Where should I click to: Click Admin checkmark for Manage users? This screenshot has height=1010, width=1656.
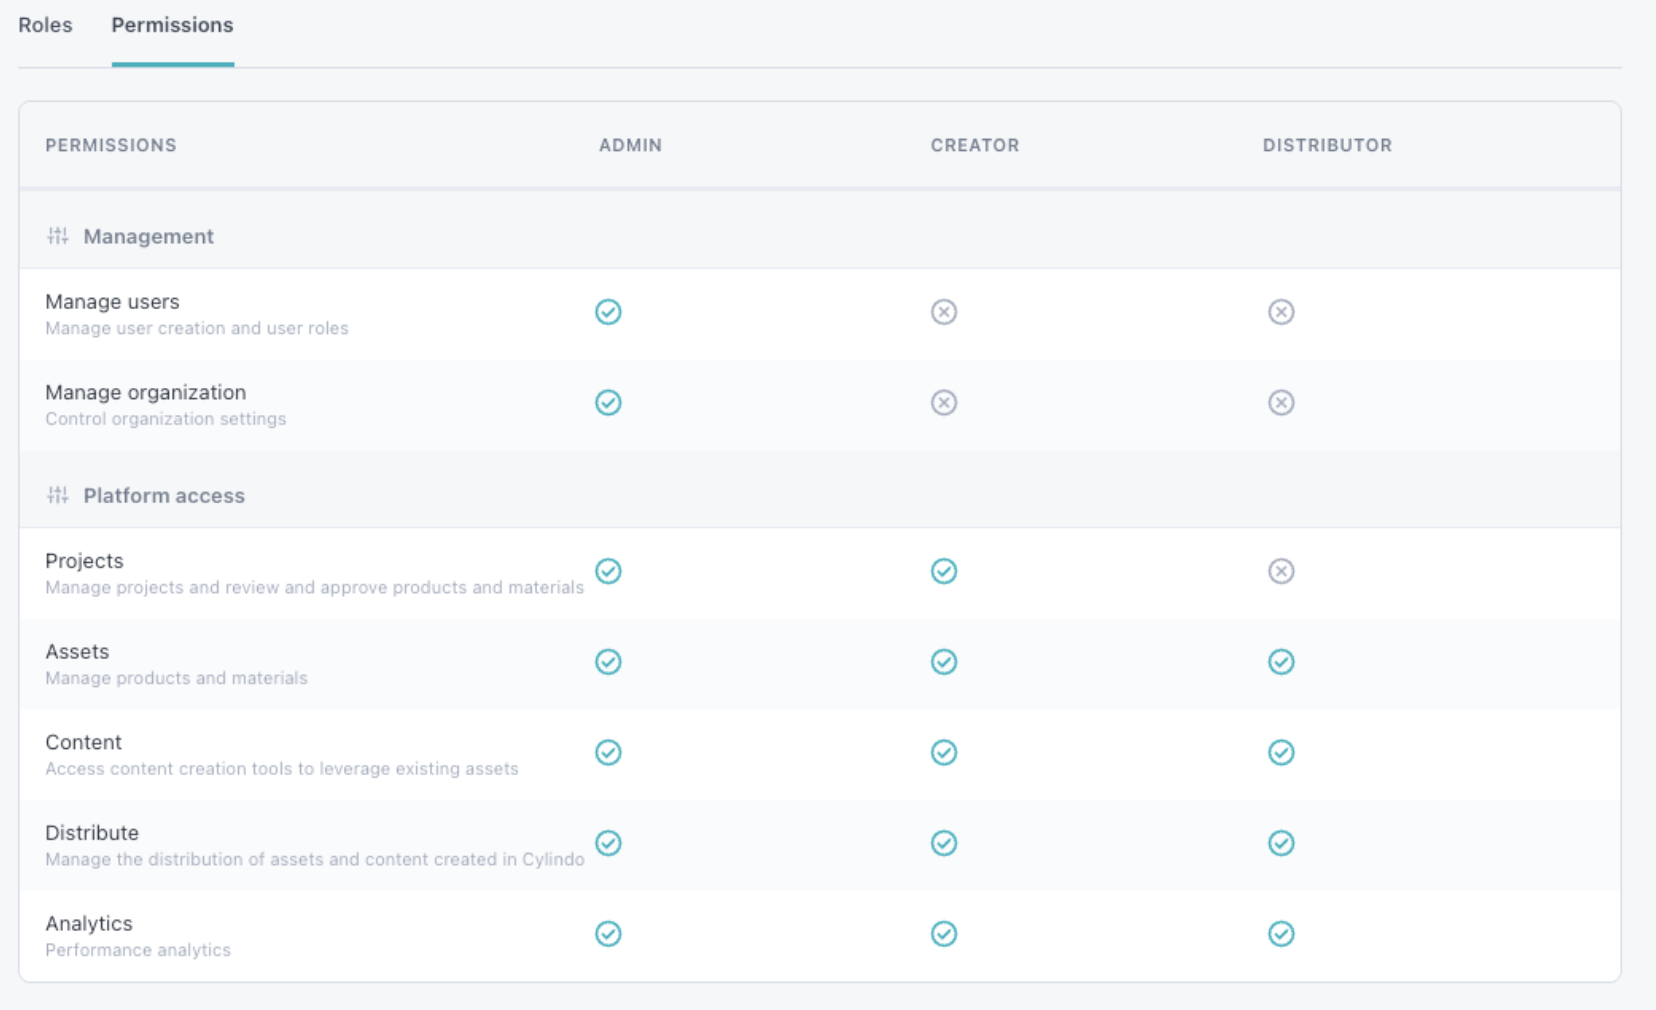pyautogui.click(x=608, y=312)
